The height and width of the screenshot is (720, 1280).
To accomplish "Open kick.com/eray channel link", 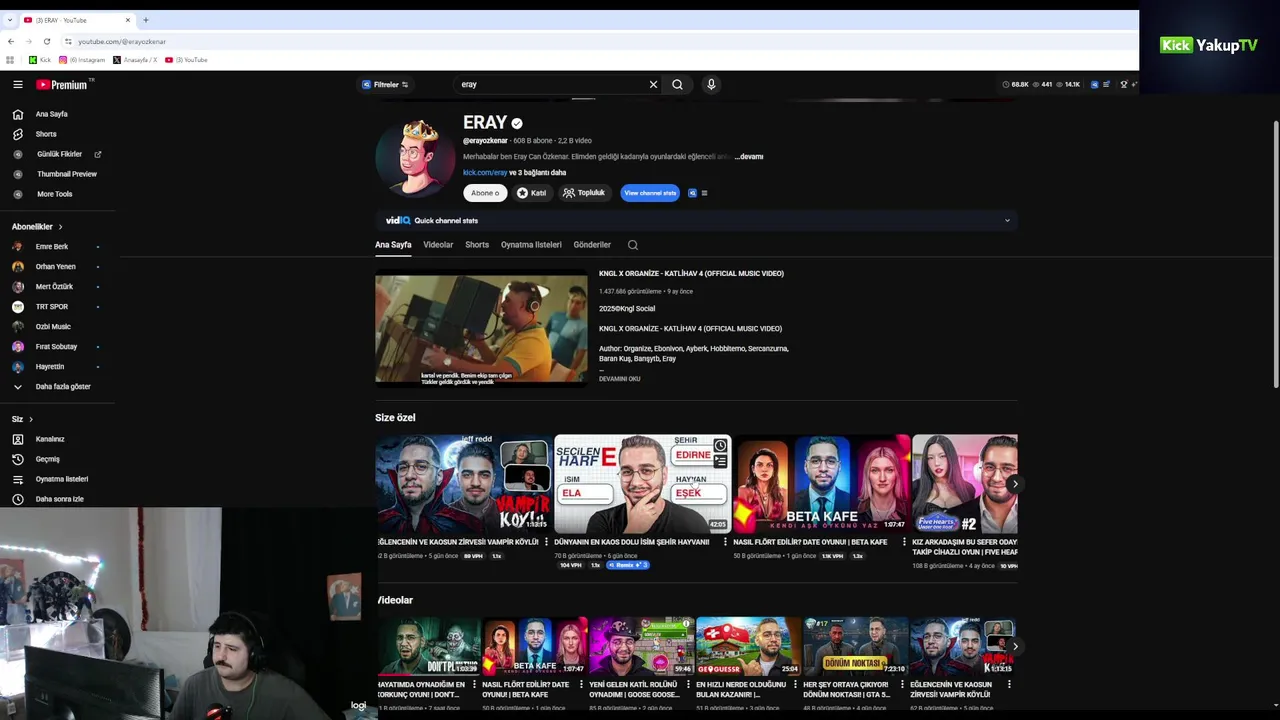I will 485,173.
